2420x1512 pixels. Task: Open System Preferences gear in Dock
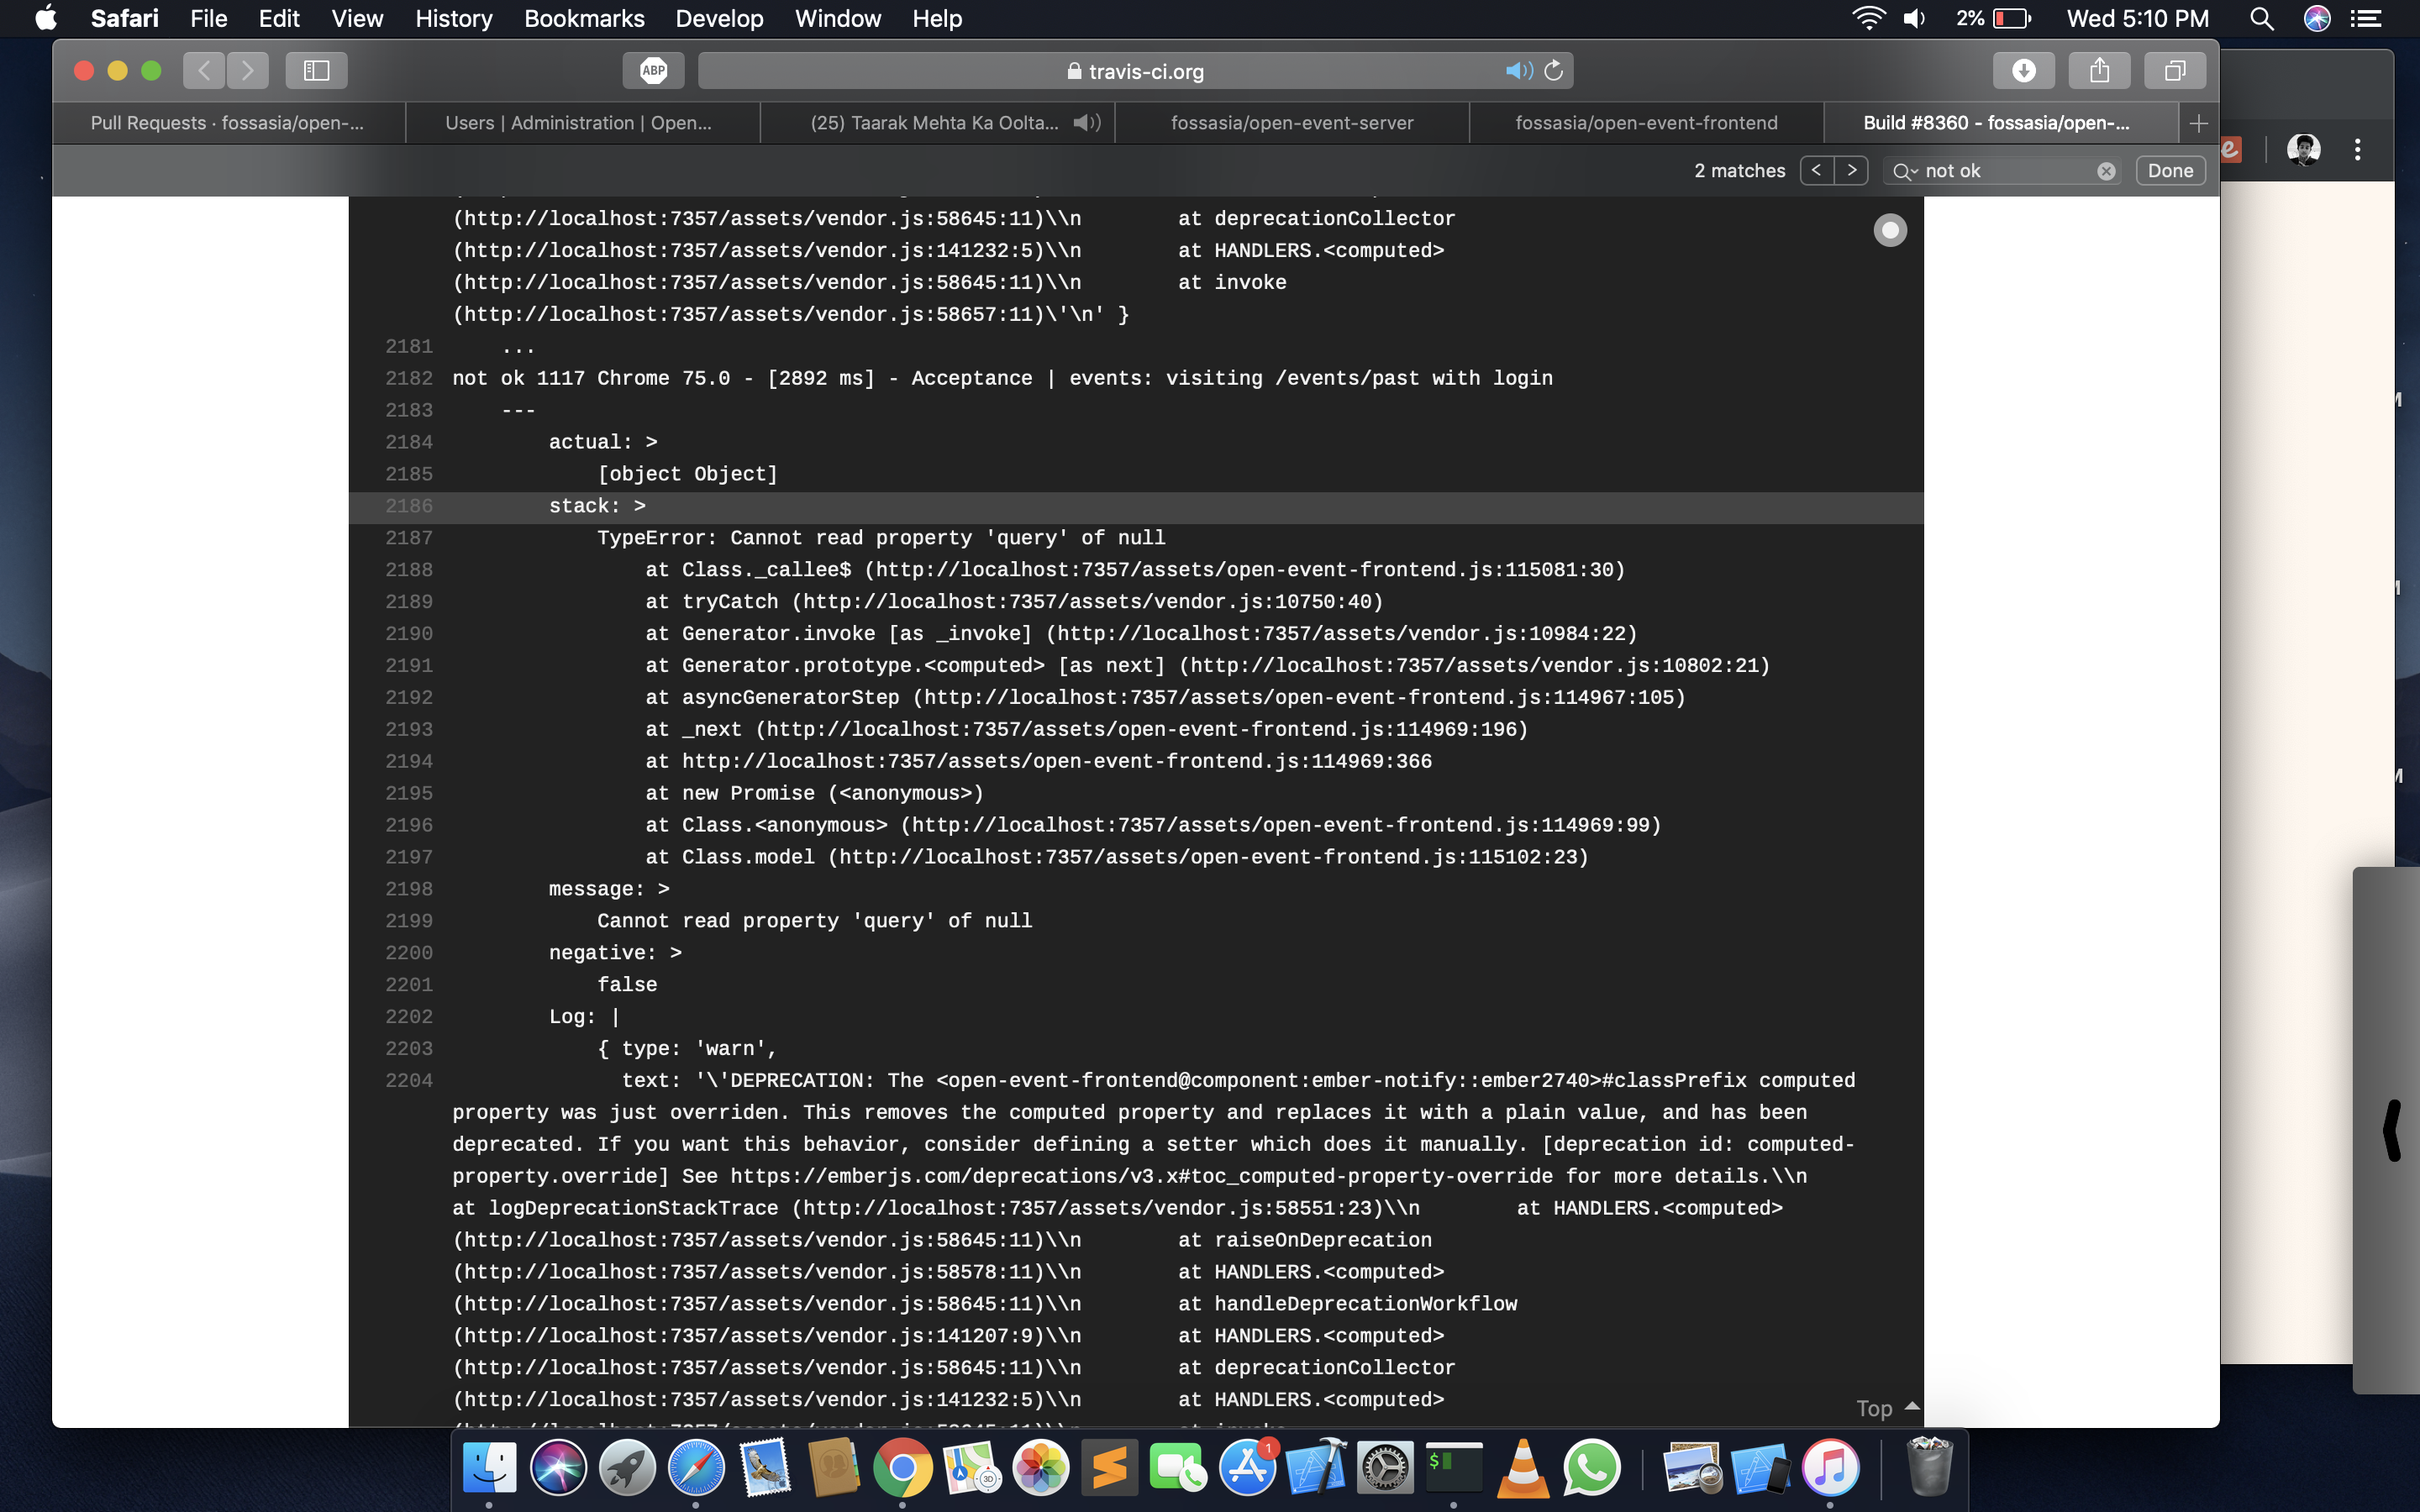pyautogui.click(x=1385, y=1467)
